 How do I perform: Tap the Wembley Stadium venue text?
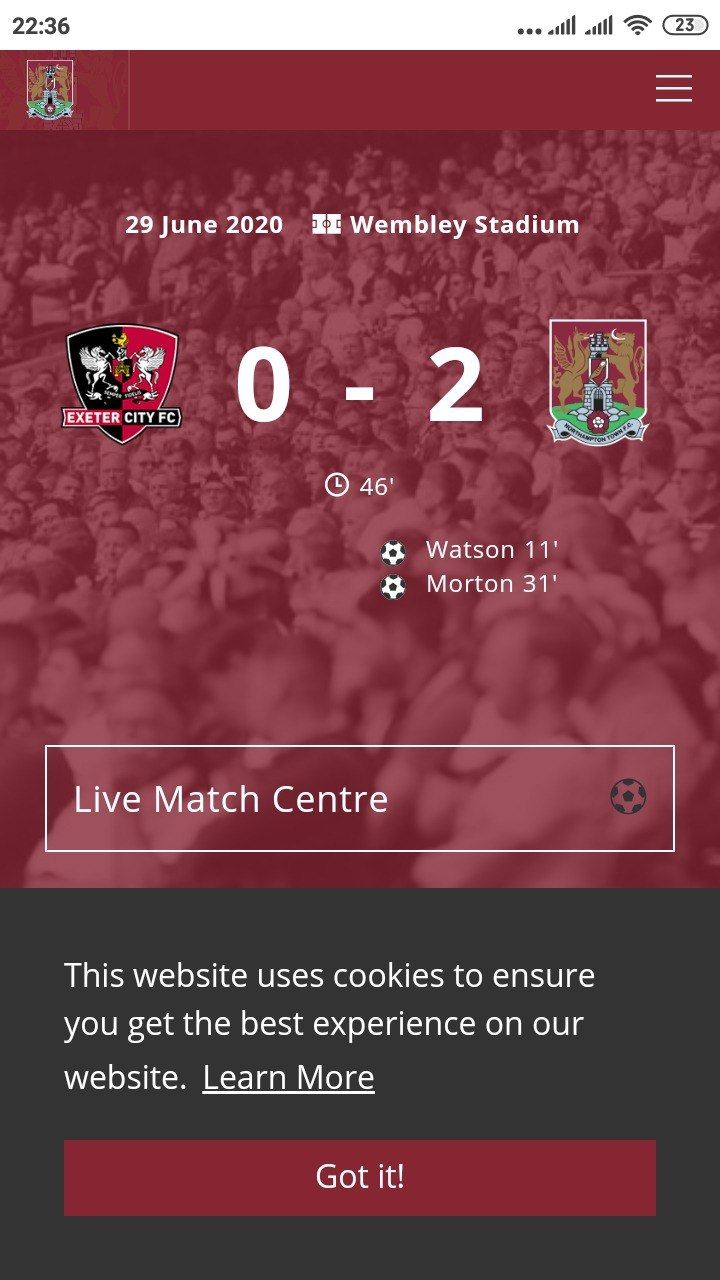point(465,224)
